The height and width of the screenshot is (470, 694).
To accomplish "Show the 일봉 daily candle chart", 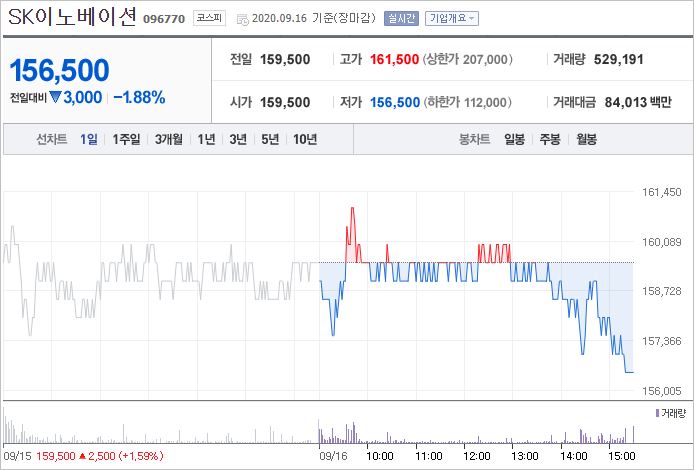I will click(x=514, y=139).
